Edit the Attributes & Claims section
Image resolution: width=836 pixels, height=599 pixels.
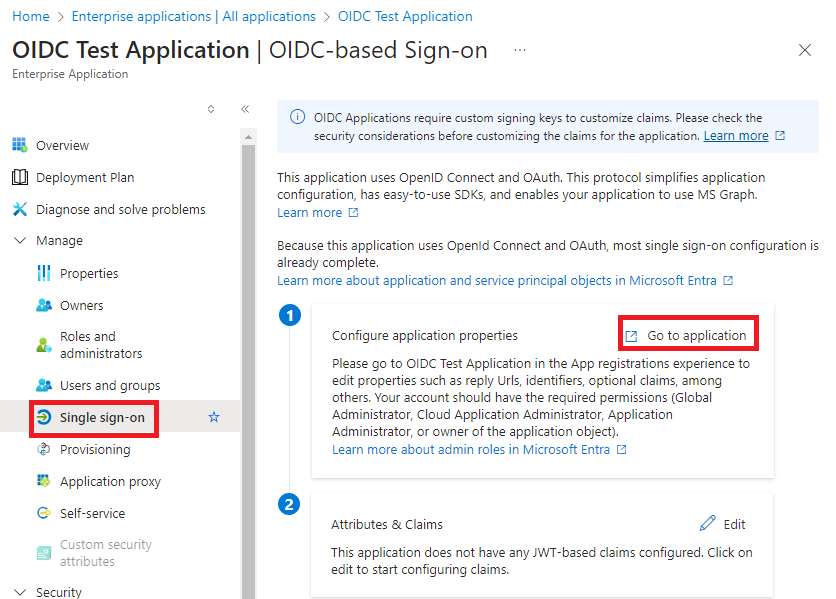[x=723, y=524]
